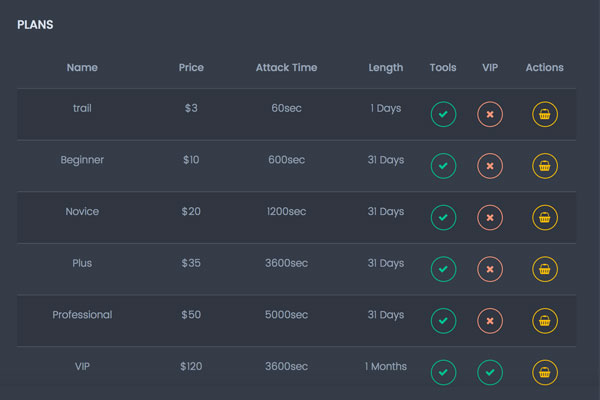Click the Attack Time column header

(286, 67)
